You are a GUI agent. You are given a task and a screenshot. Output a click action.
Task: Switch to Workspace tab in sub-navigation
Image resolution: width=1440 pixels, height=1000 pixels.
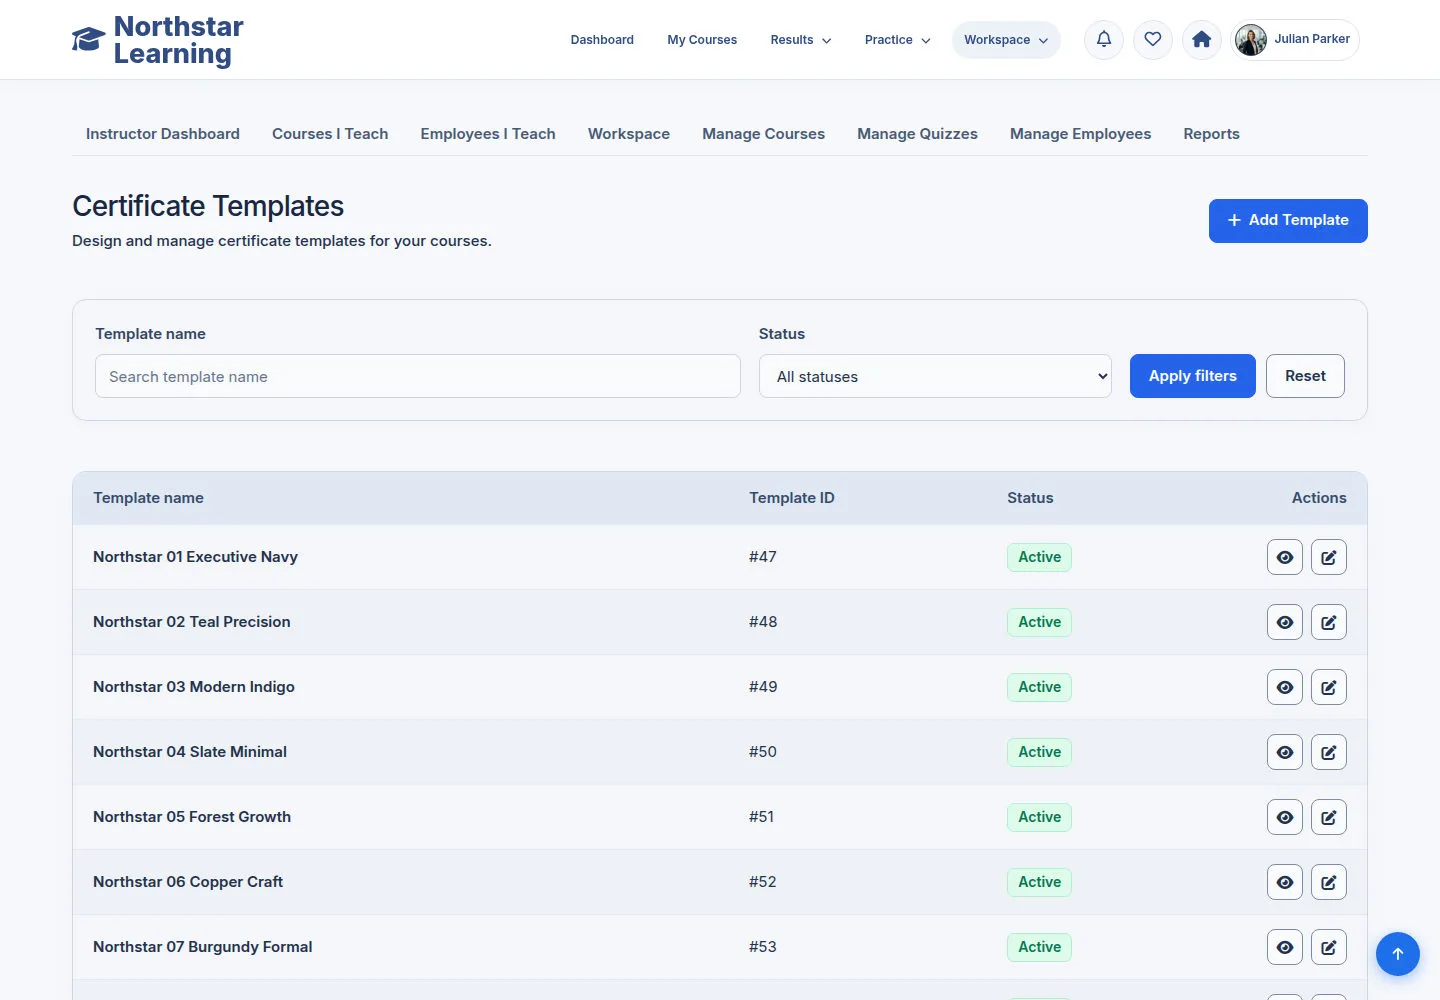pyautogui.click(x=629, y=134)
